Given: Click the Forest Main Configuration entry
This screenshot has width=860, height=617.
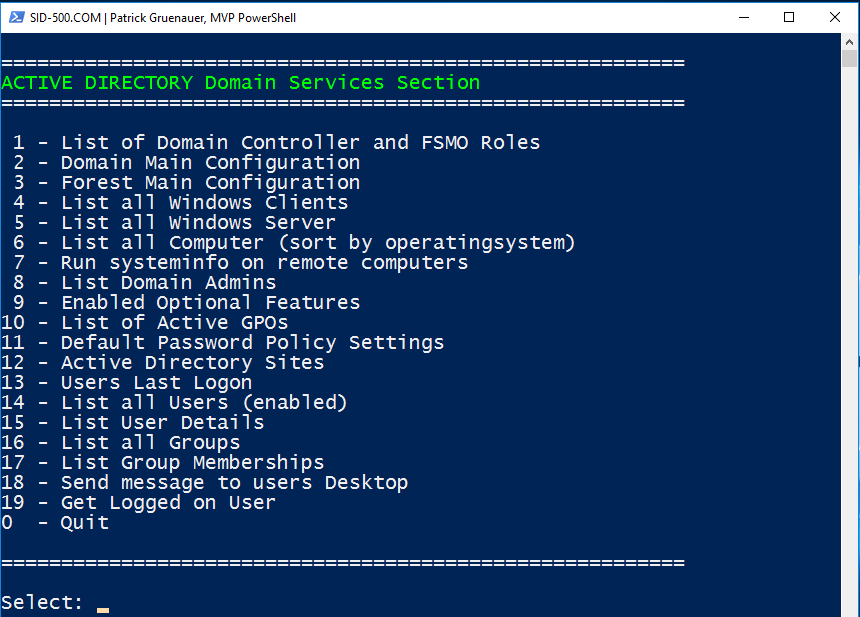Looking at the screenshot, I should [210, 183].
